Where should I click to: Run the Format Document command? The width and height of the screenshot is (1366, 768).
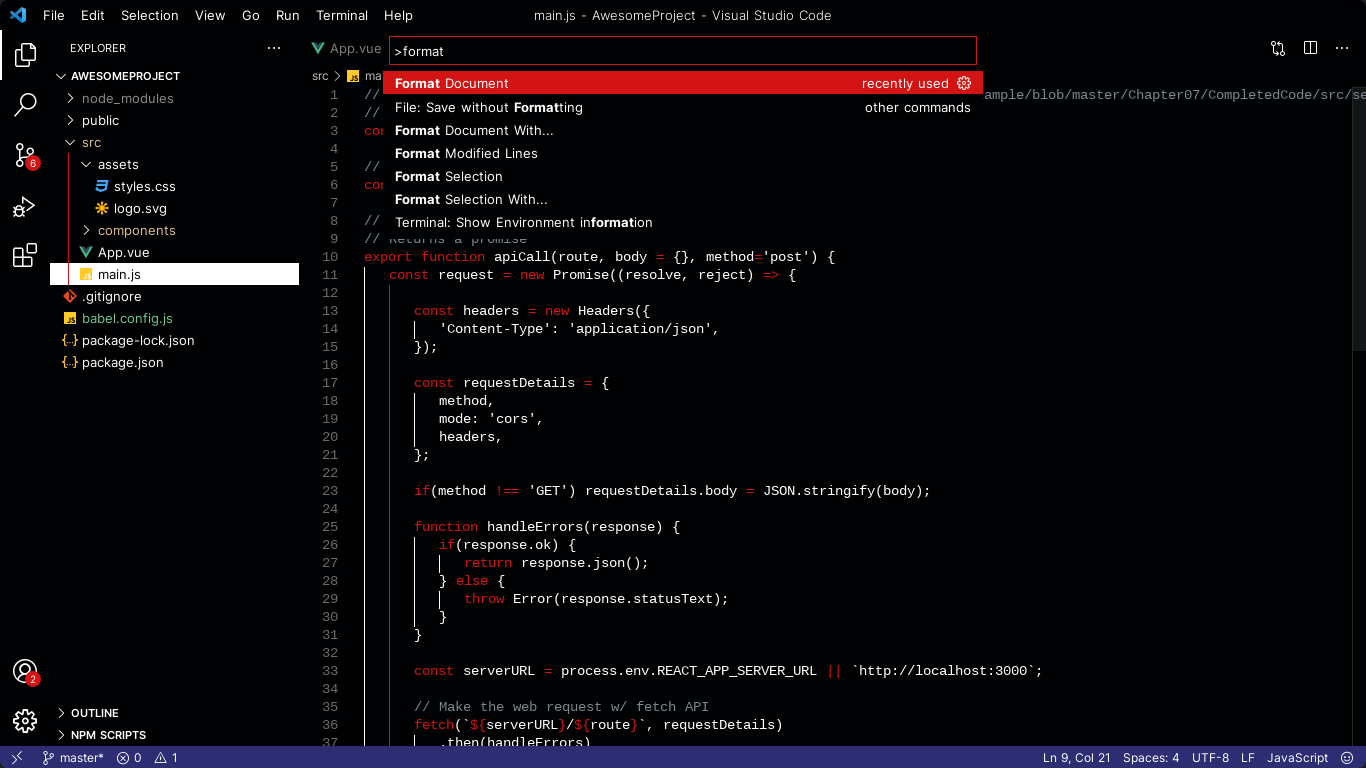(683, 83)
